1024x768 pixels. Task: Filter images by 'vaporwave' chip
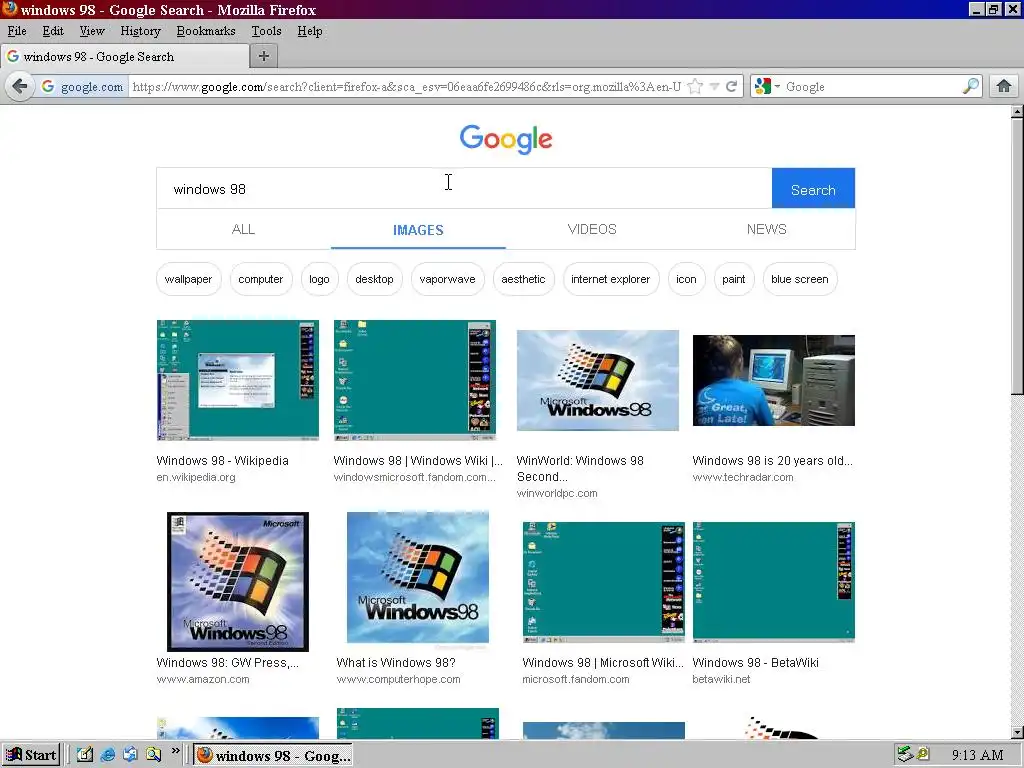[x=447, y=279]
